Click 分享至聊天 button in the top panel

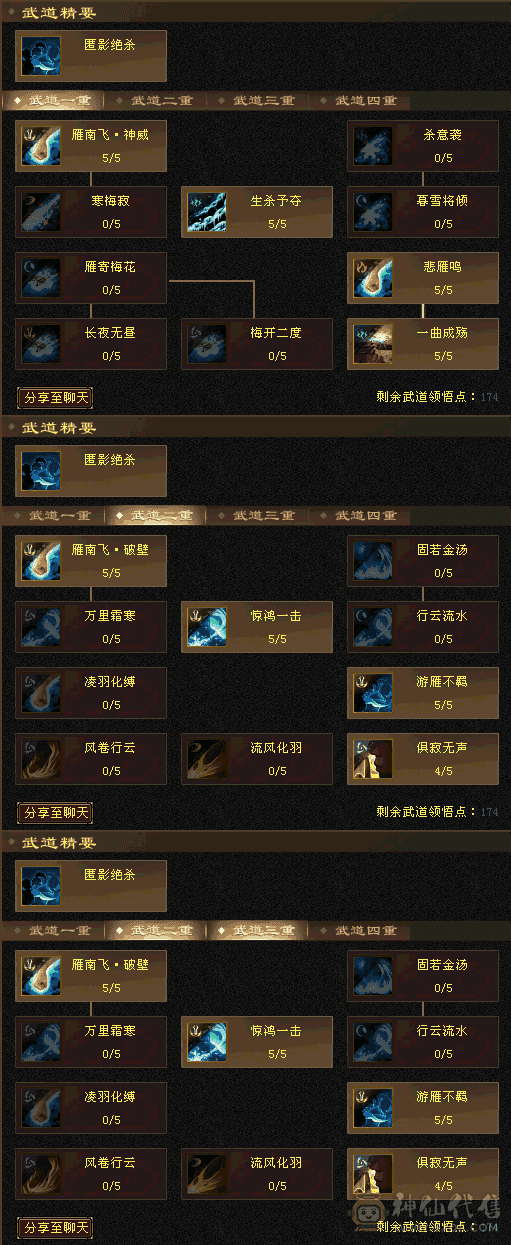[55, 398]
